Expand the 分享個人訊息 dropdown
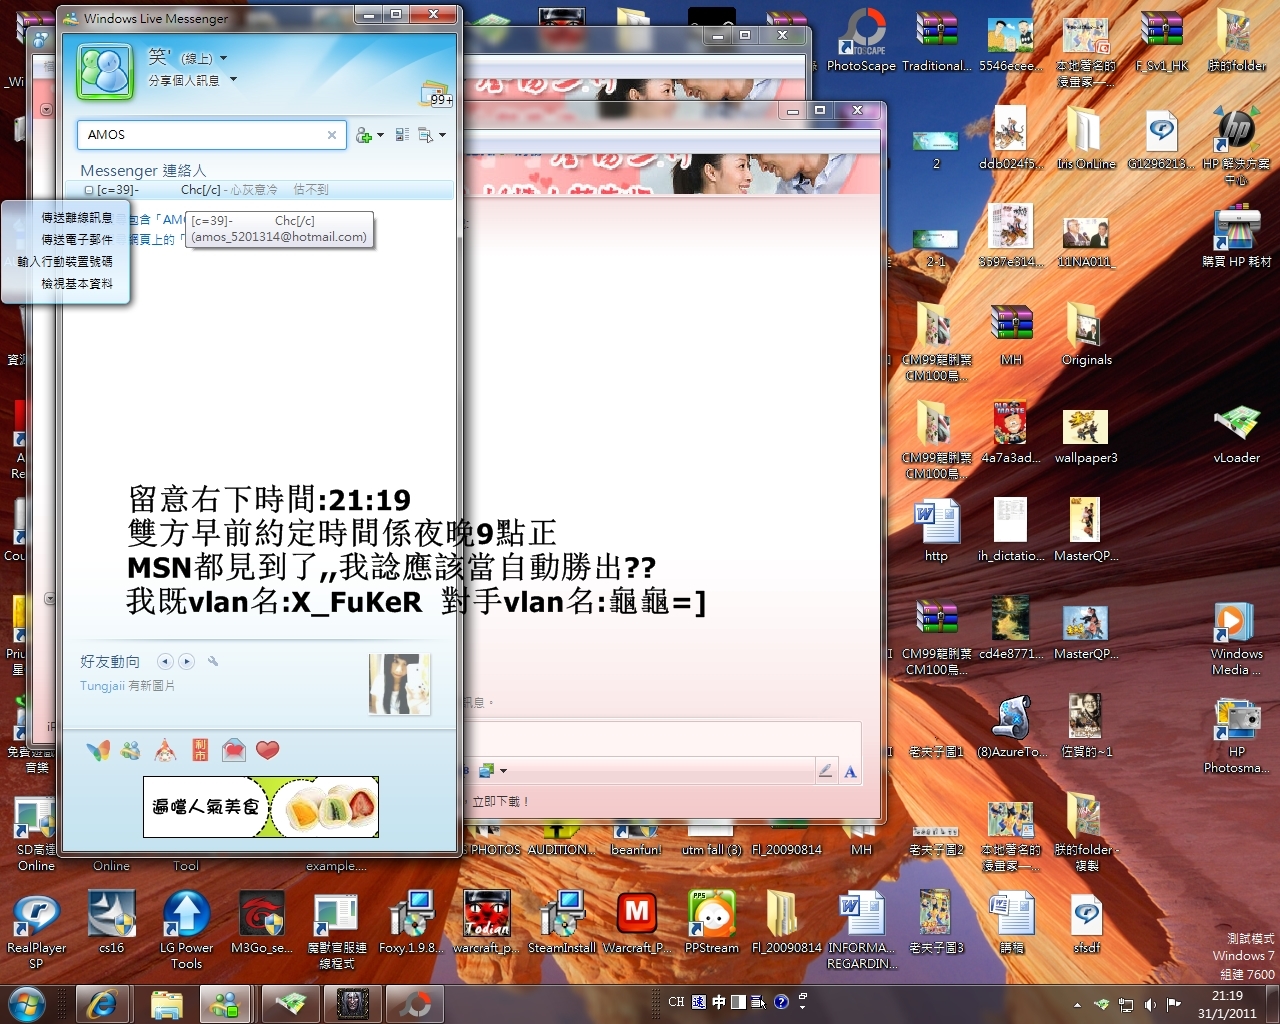Image resolution: width=1280 pixels, height=1024 pixels. (233, 80)
